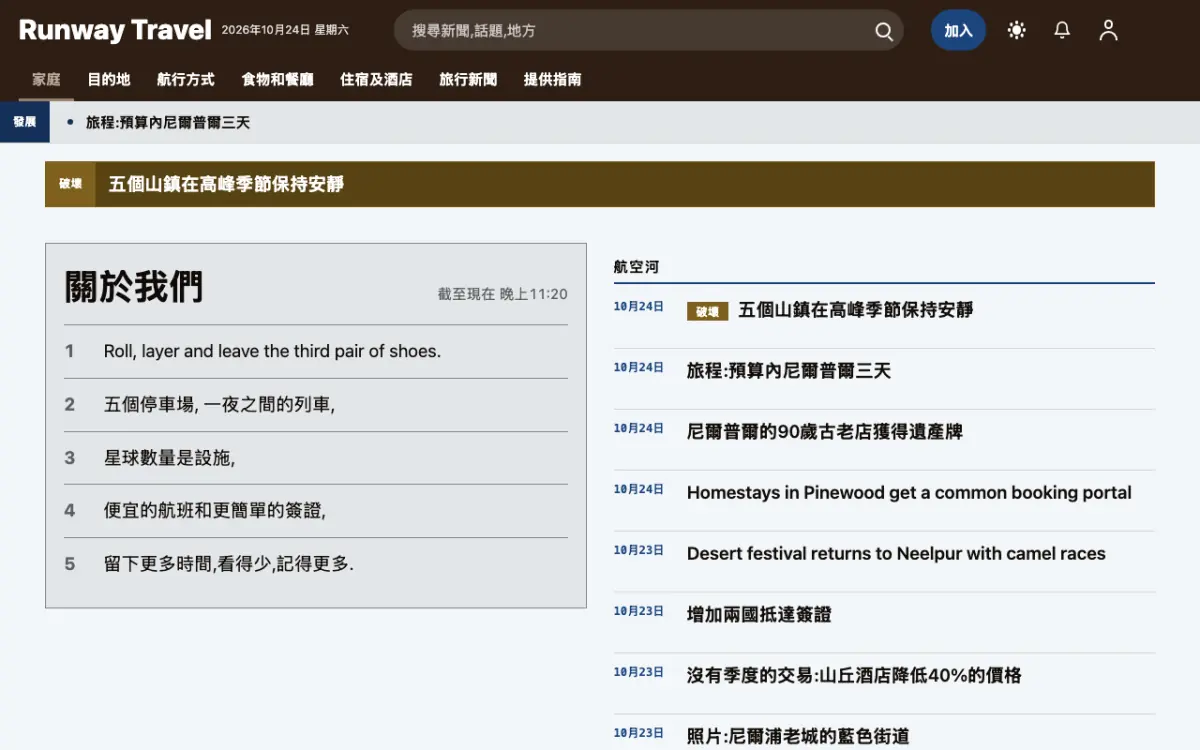This screenshot has width=1200, height=750.
Task: Open ticker headline 旅程:預算內尼爾普爾三天
Action: click(x=168, y=122)
